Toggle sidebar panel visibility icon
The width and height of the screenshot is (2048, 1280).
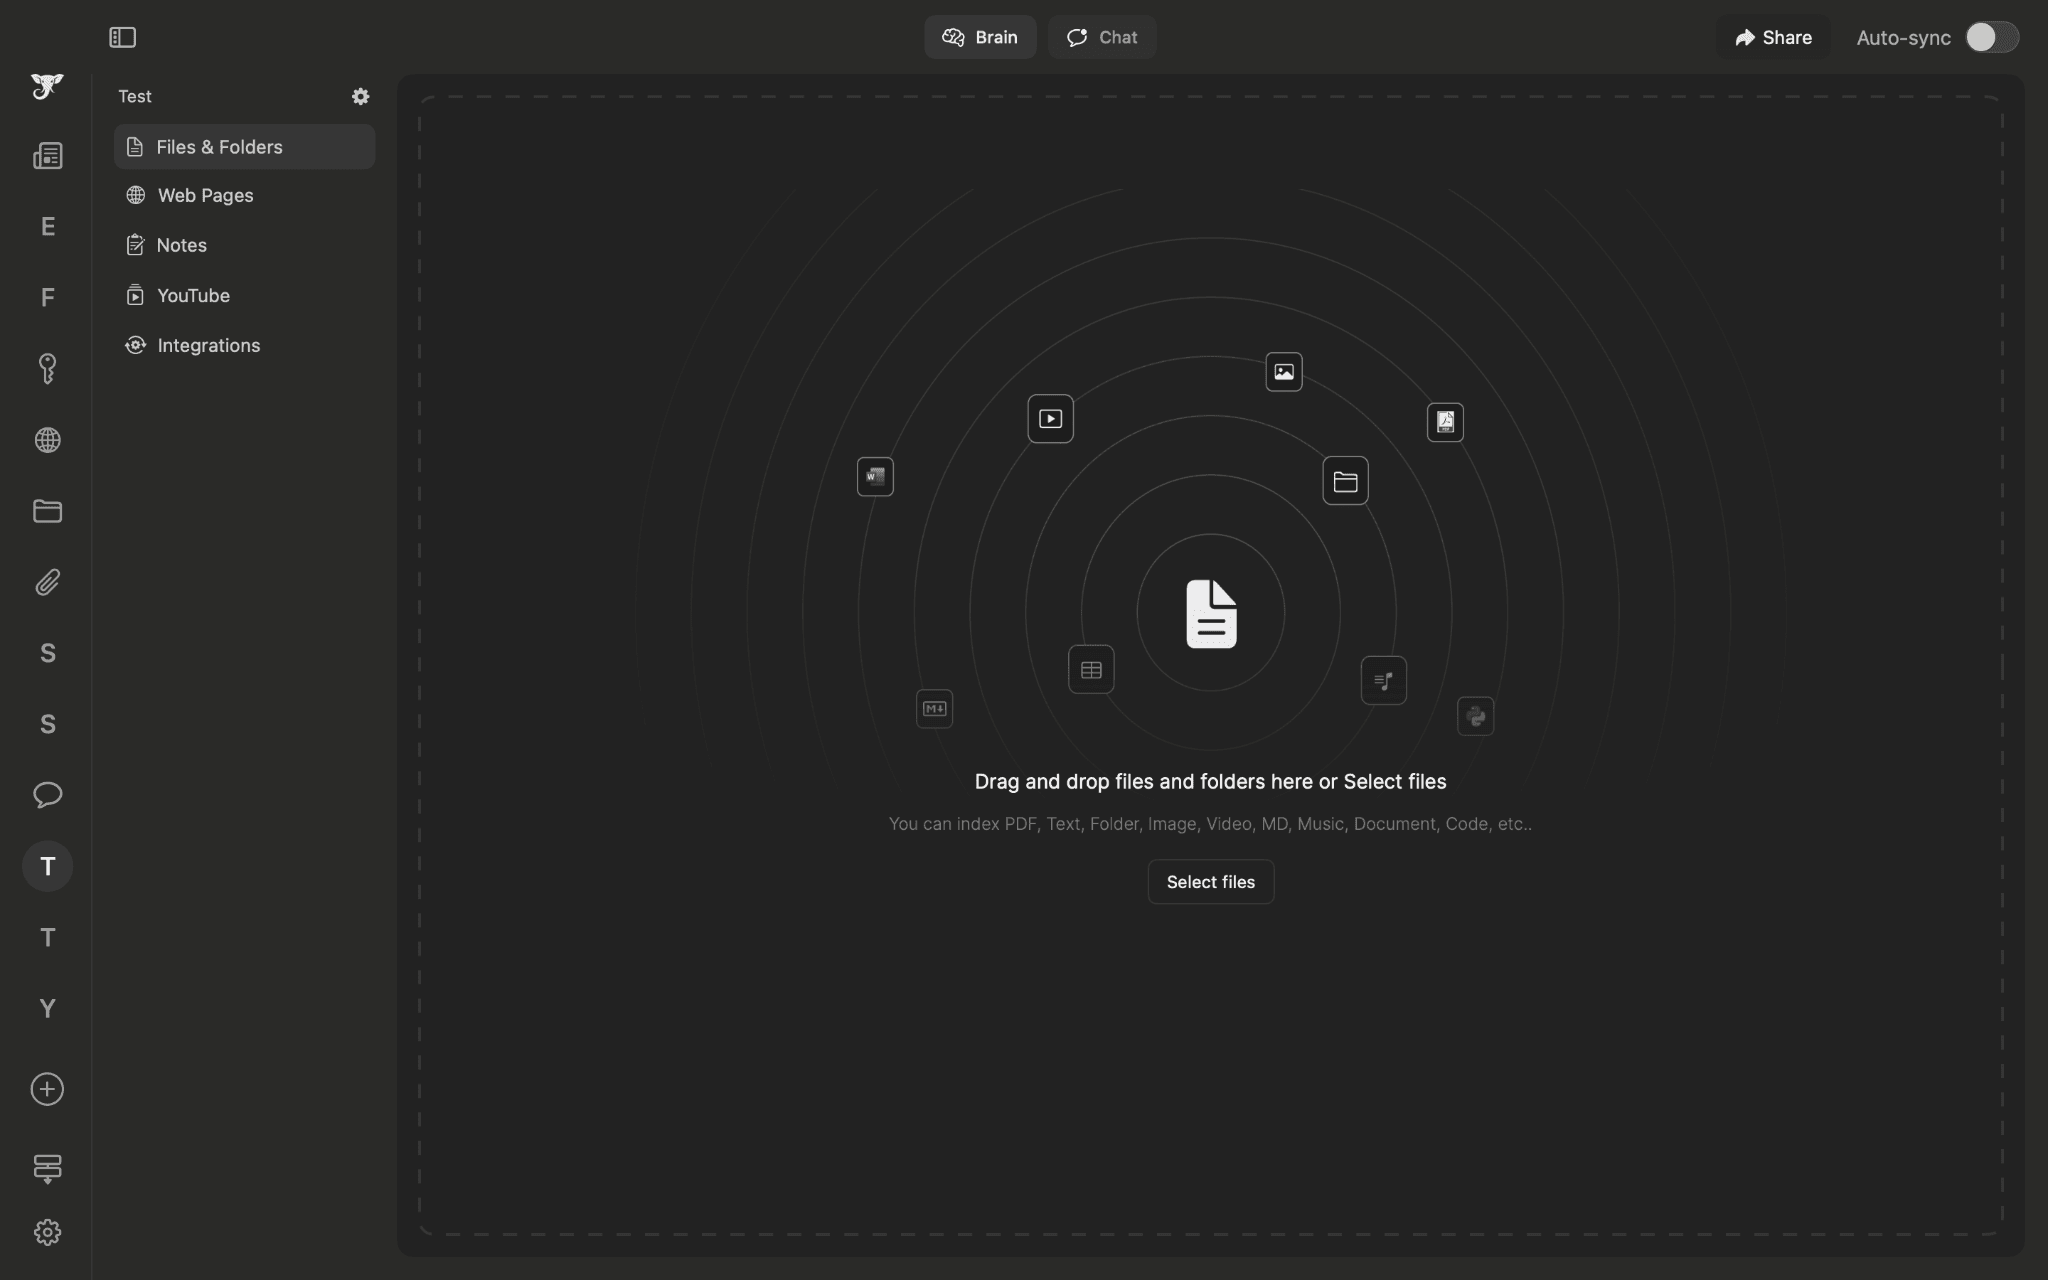click(x=122, y=38)
